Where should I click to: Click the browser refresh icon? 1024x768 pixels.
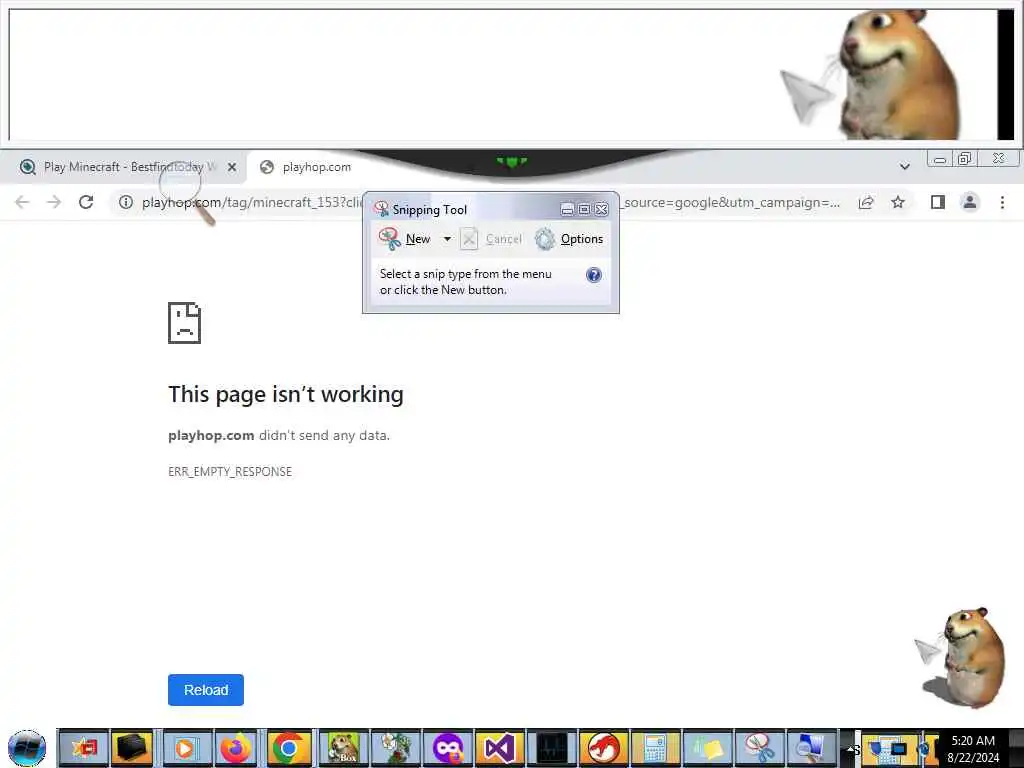point(86,202)
